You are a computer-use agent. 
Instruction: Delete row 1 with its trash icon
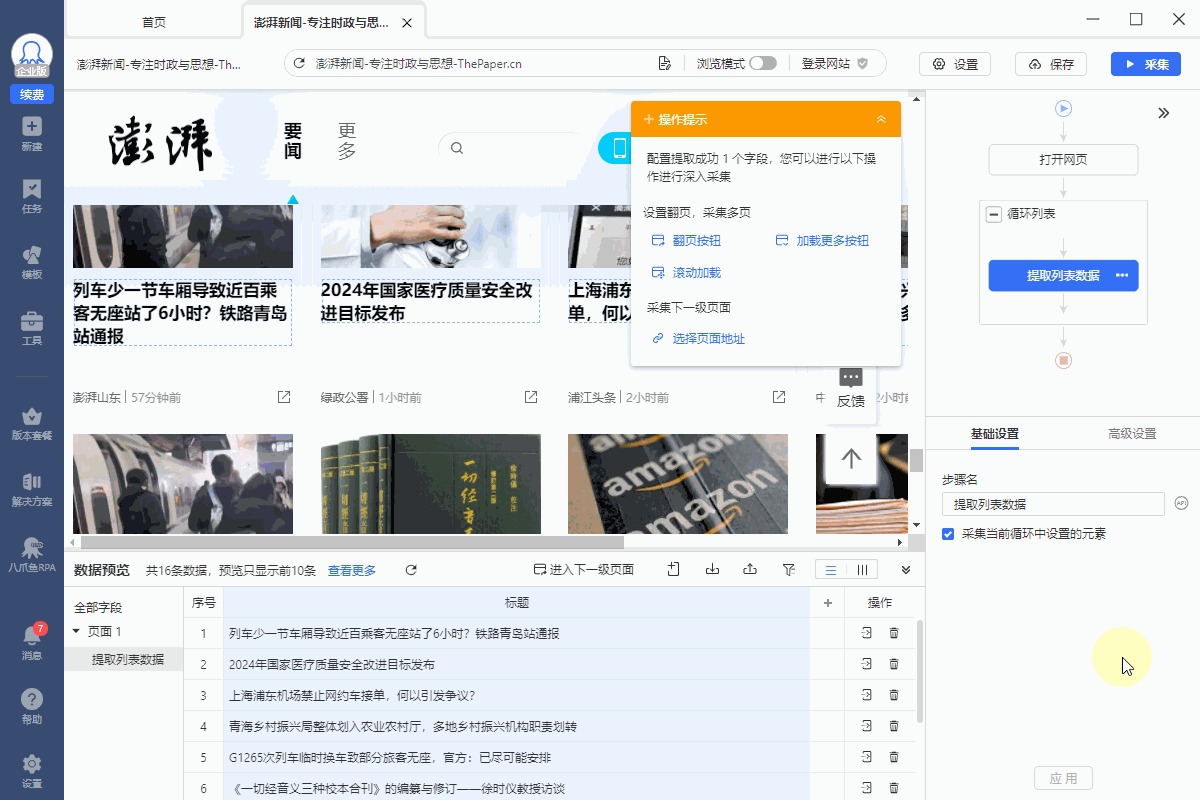894,633
